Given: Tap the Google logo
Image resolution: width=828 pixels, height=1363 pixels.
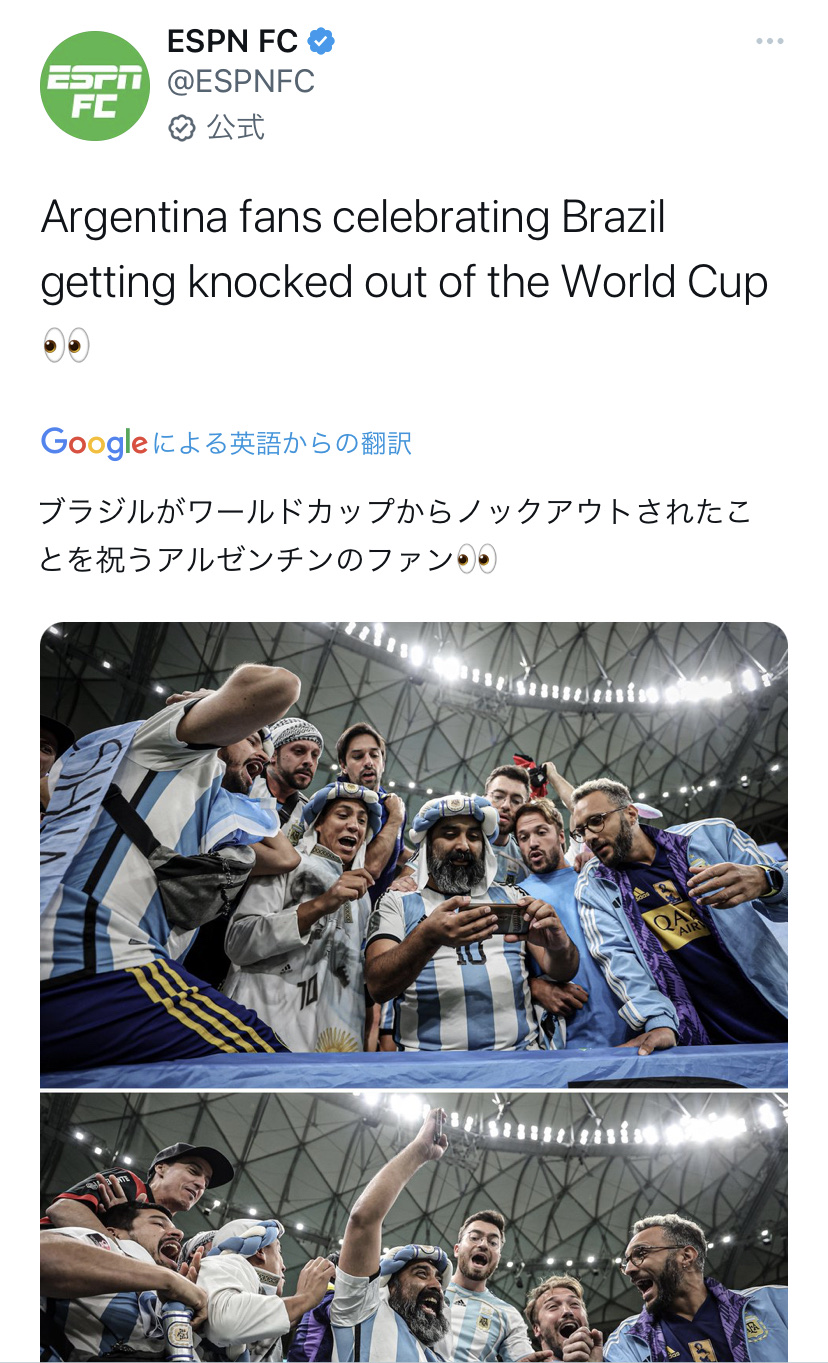Looking at the screenshot, I should (95, 443).
